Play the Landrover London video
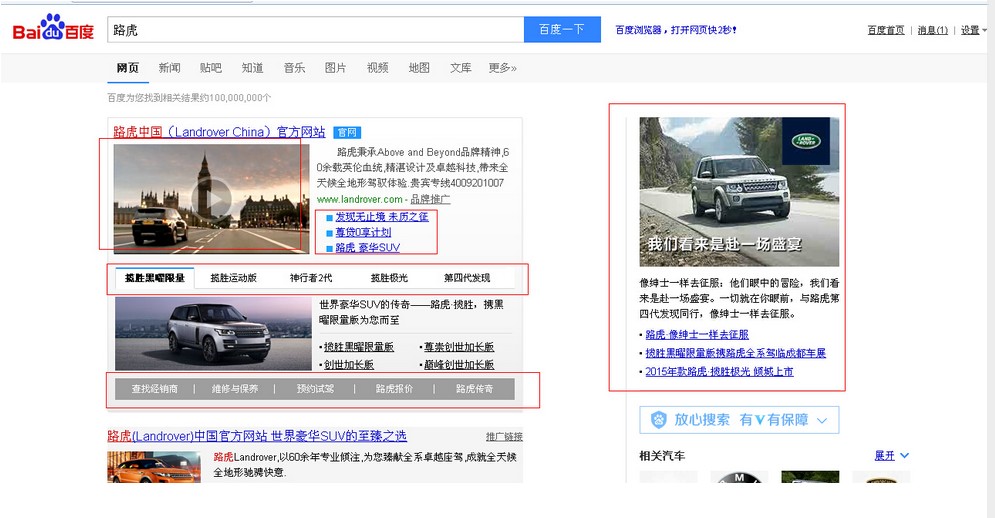Image resolution: width=995 pixels, height=518 pixels. [x=211, y=199]
